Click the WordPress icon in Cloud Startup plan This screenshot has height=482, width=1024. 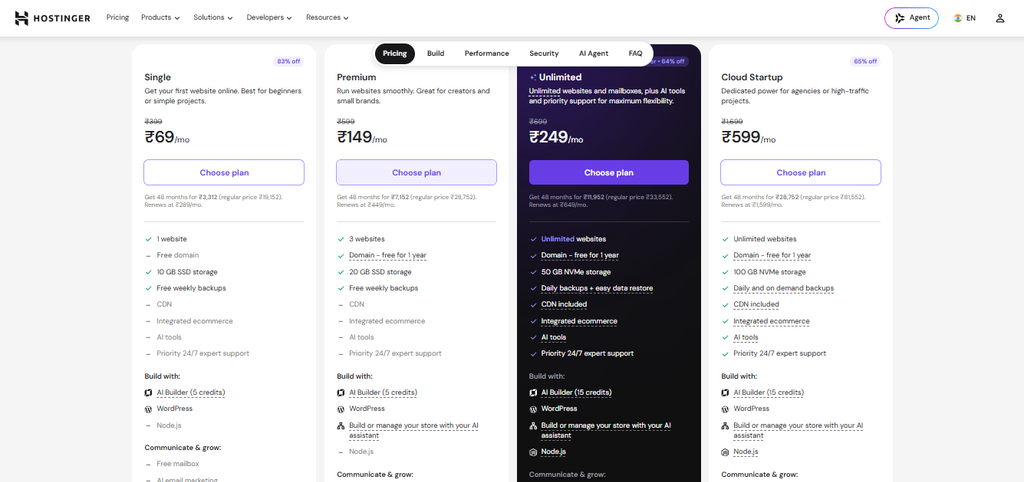coord(725,409)
